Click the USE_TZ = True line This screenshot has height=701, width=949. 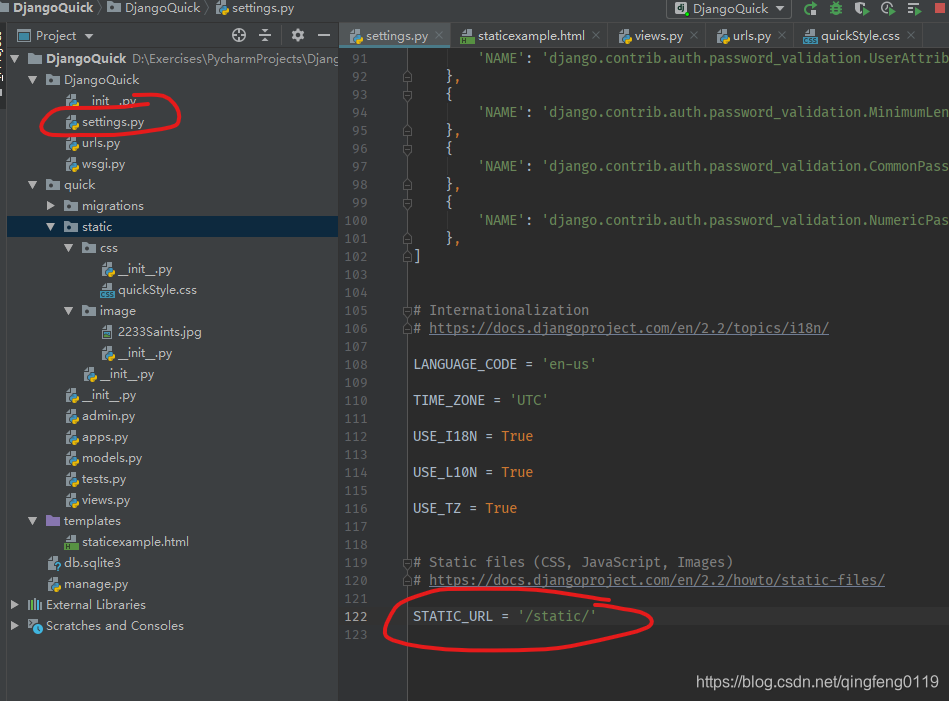point(465,508)
